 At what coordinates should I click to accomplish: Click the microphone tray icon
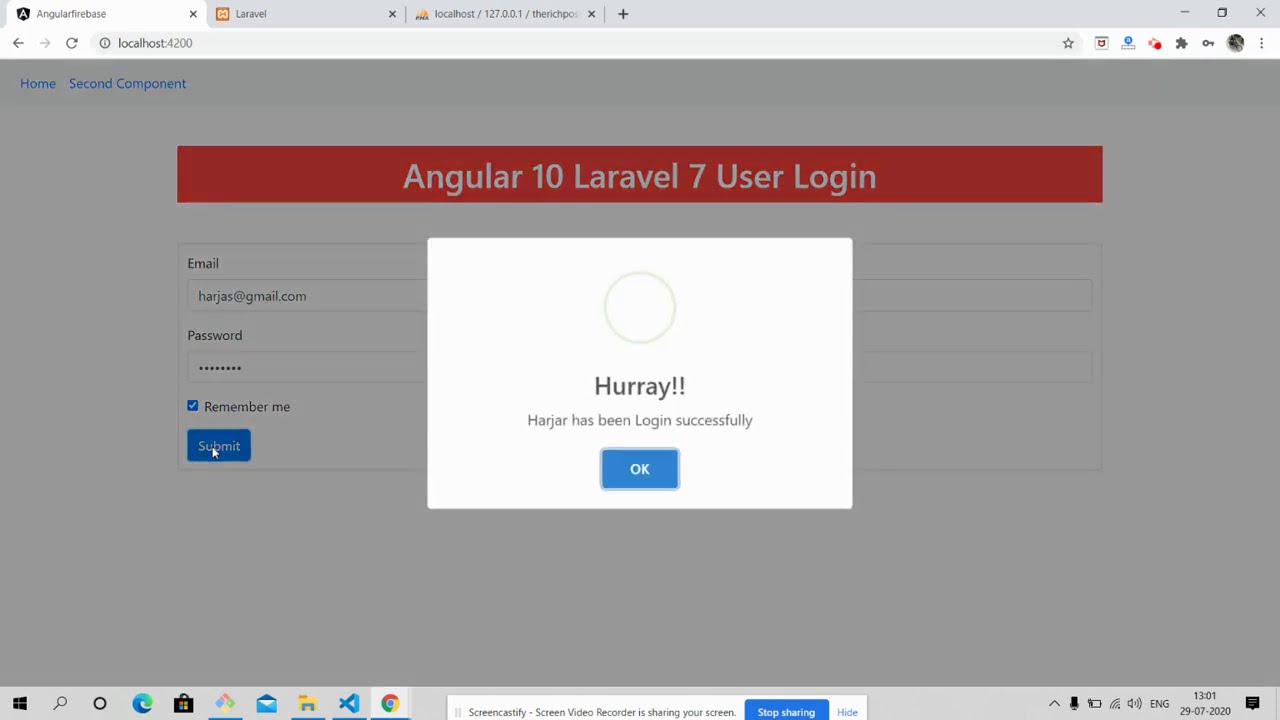1074,704
